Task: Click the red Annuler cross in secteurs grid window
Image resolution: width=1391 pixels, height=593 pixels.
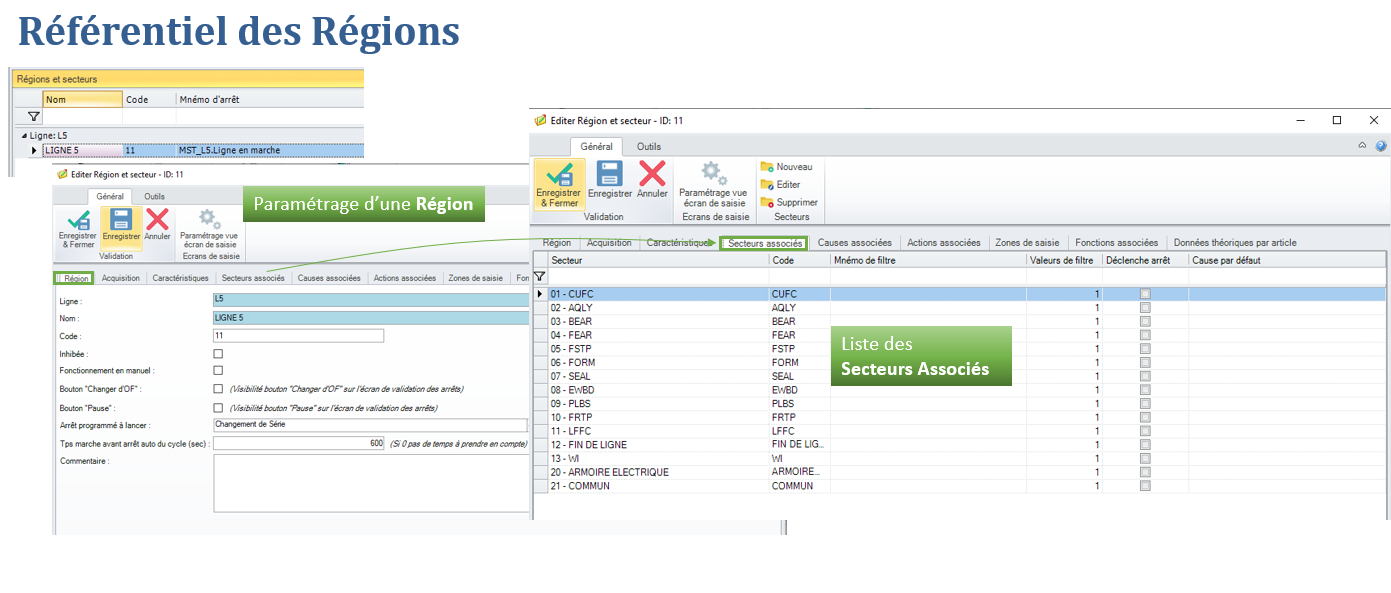Action: click(x=652, y=173)
